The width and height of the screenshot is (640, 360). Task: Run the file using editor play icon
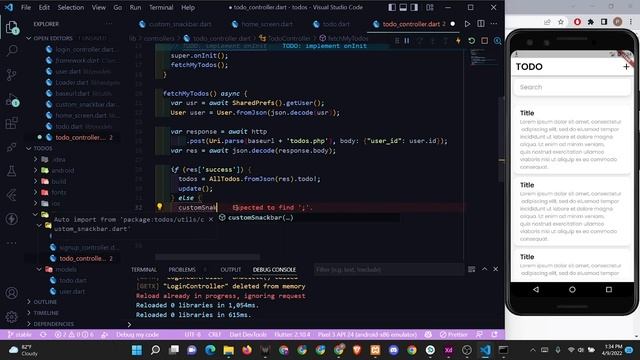467,24
